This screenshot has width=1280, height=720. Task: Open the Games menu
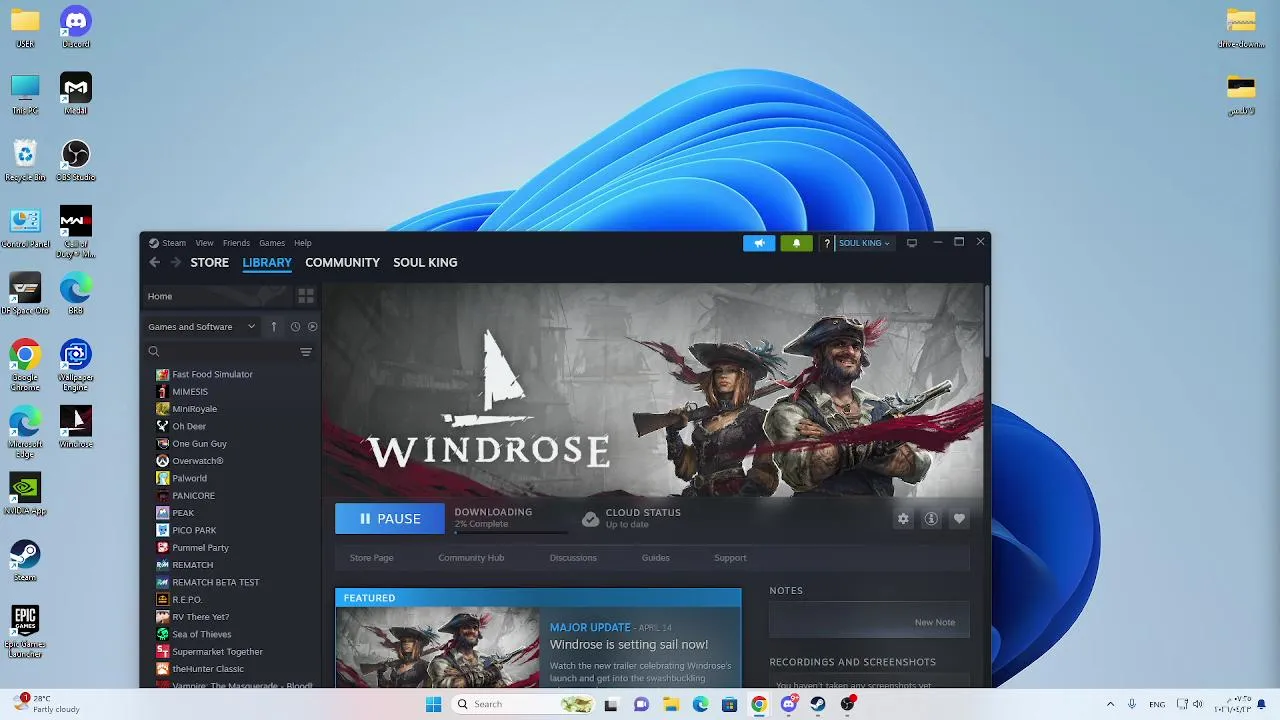[272, 243]
